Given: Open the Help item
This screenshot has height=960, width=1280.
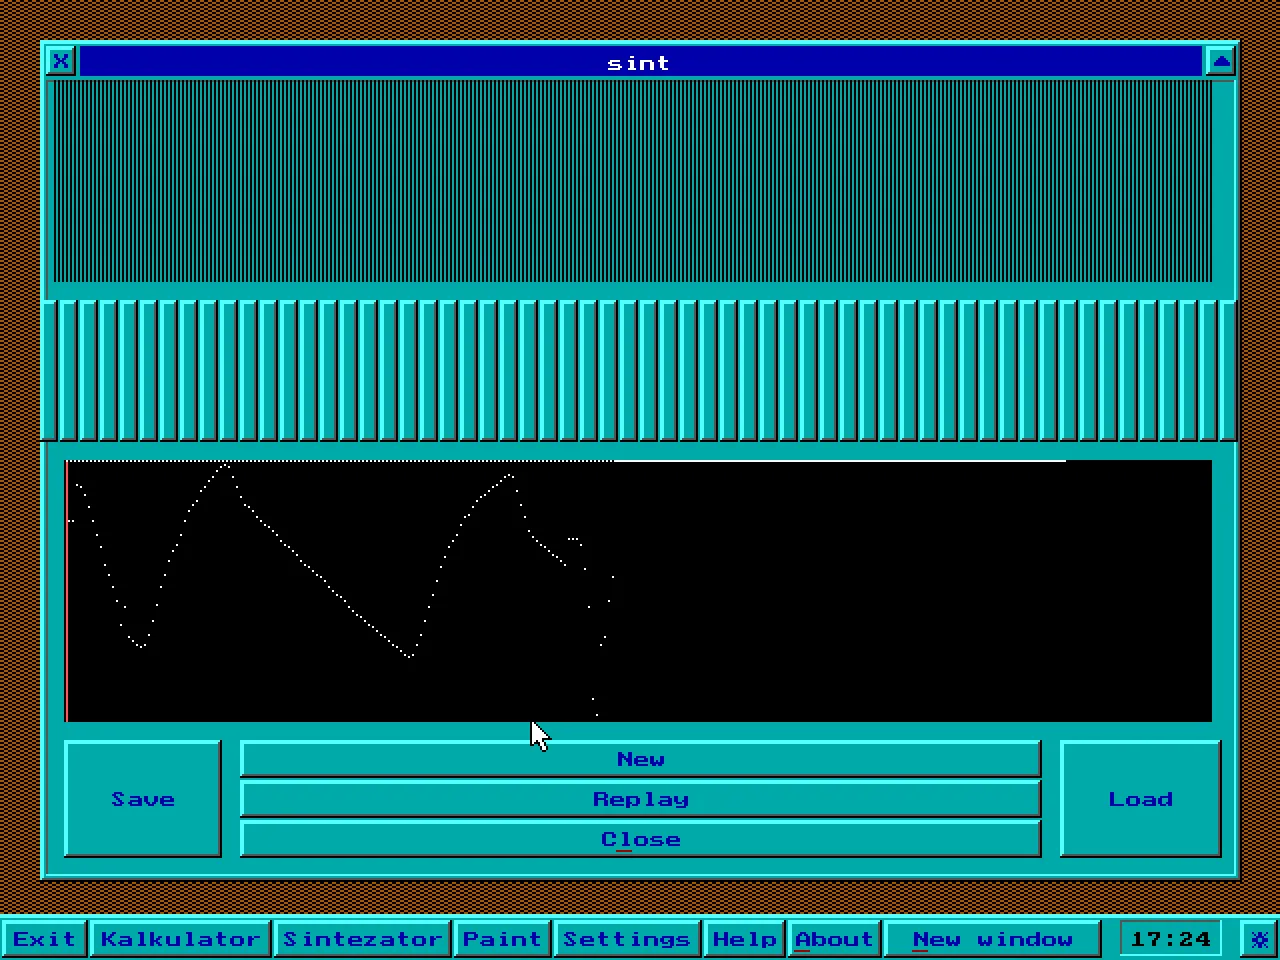Looking at the screenshot, I should pyautogui.click(x=744, y=939).
